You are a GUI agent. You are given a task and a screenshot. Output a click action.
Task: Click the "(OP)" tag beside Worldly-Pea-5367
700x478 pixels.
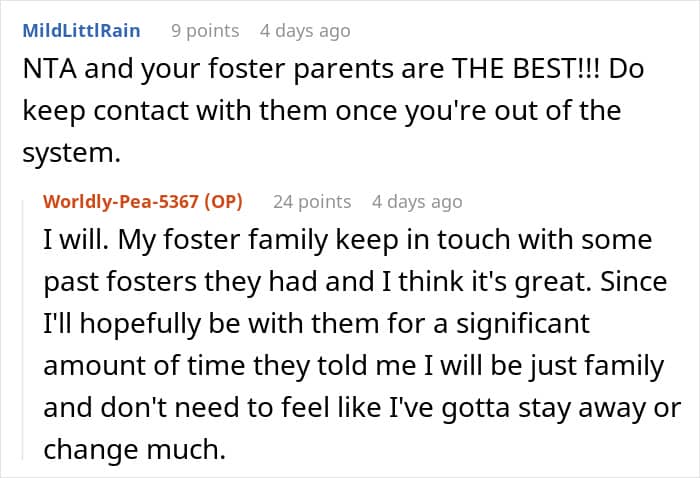pos(229,202)
